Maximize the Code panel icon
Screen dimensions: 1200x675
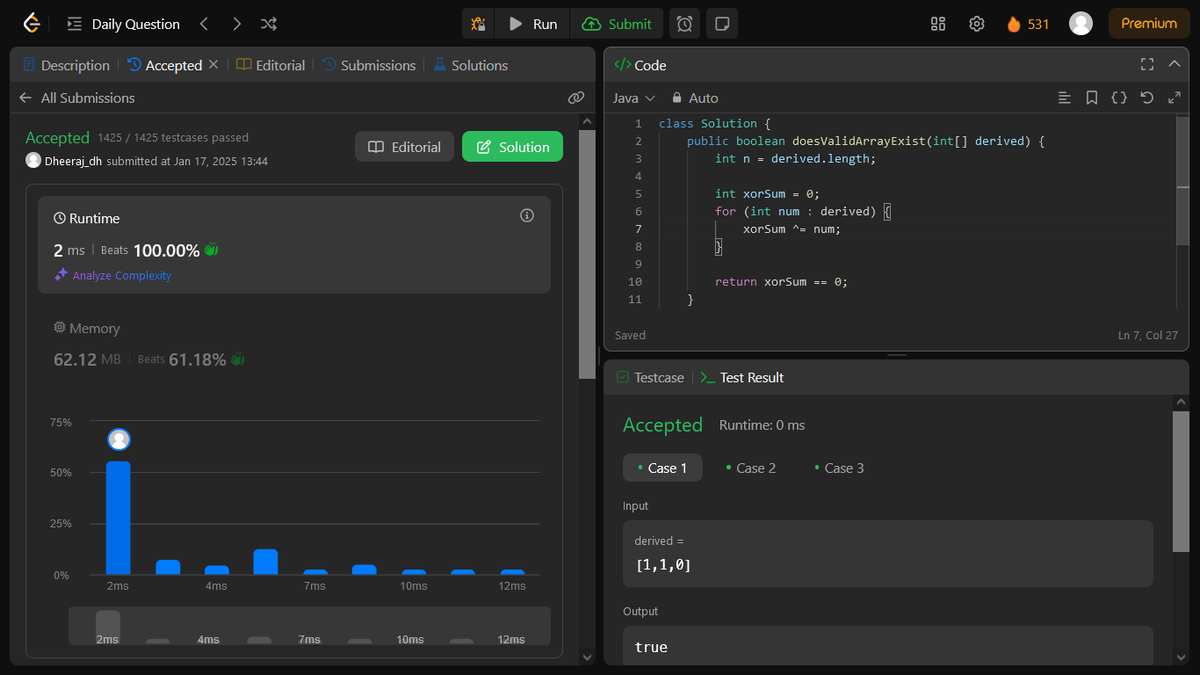click(x=1147, y=65)
